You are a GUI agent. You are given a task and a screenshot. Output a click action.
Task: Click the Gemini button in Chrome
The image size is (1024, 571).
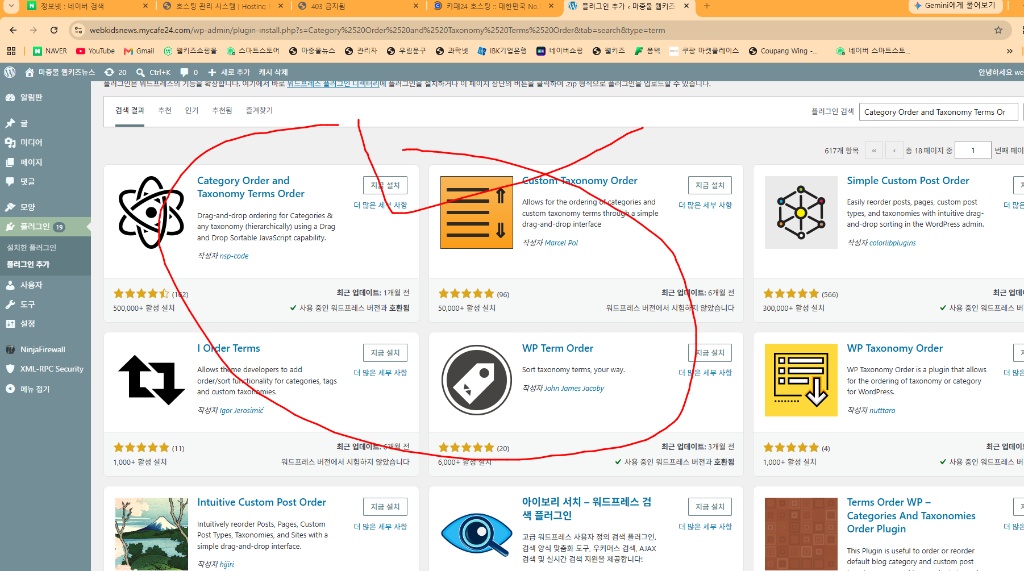[x=954, y=6]
